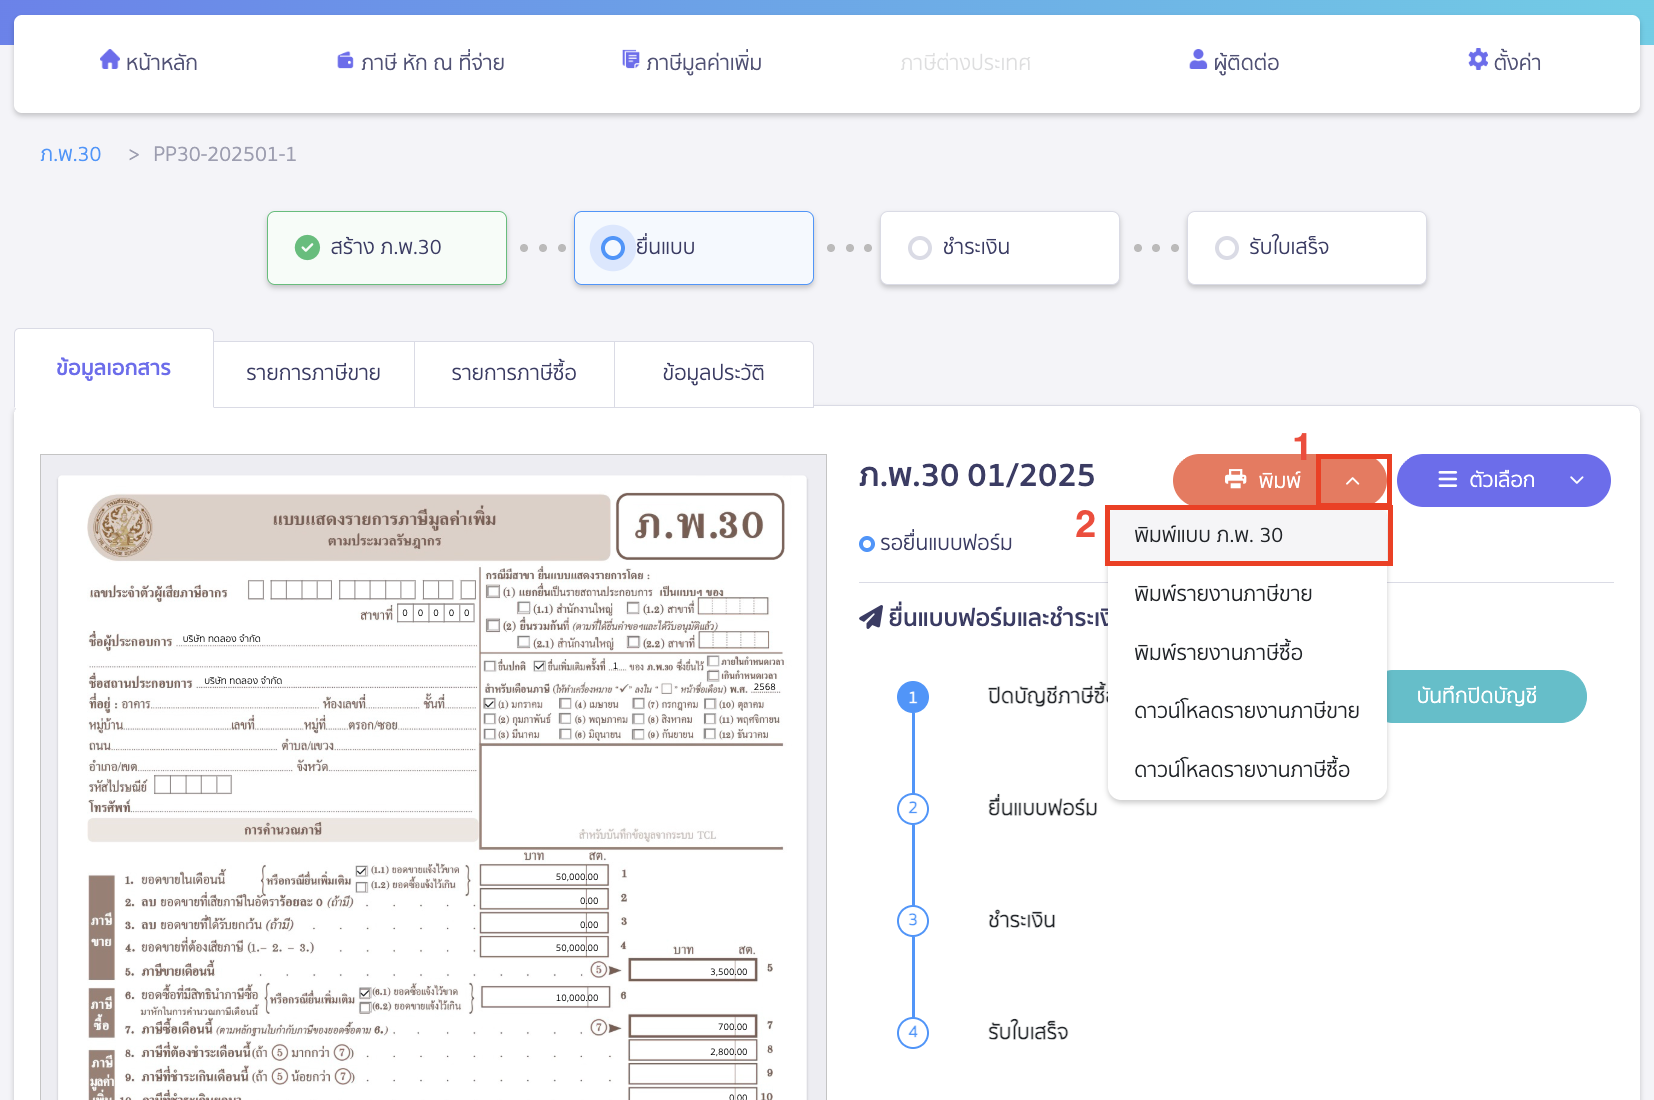Click the รอยื่นแบบฟอร์ม status radio indicator

pos(866,543)
